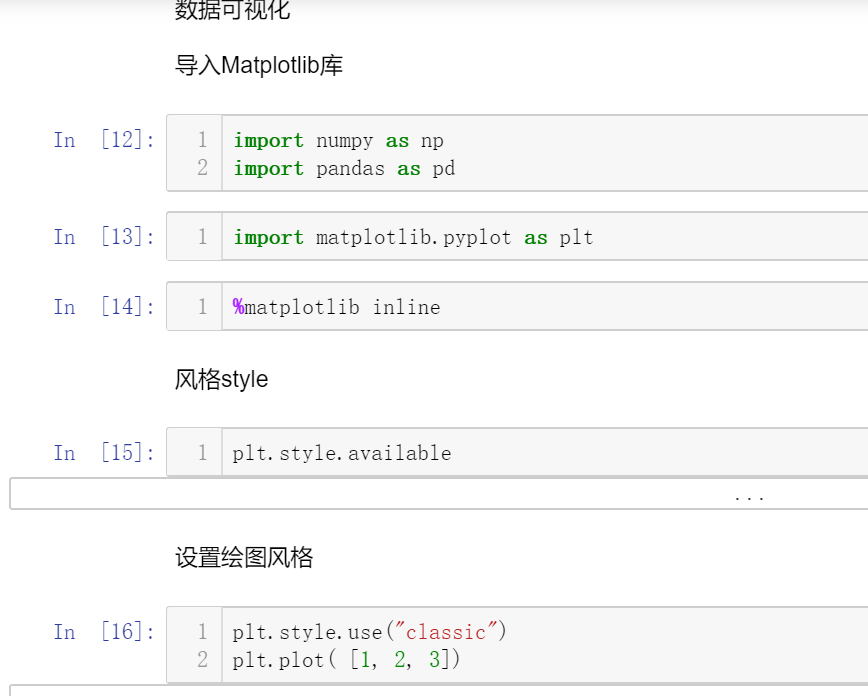Select the '导入Matplotlib库' markdown cell

click(x=259, y=66)
